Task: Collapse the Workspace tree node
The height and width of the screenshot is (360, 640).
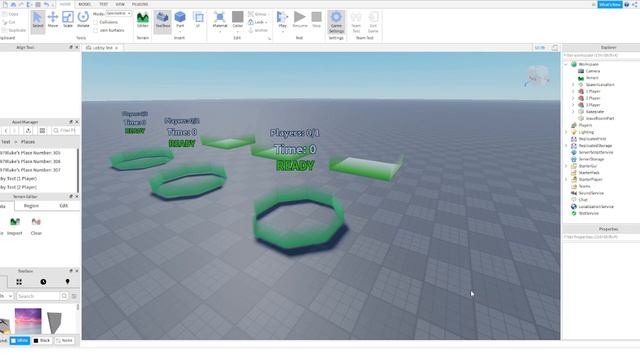Action: 566,64
